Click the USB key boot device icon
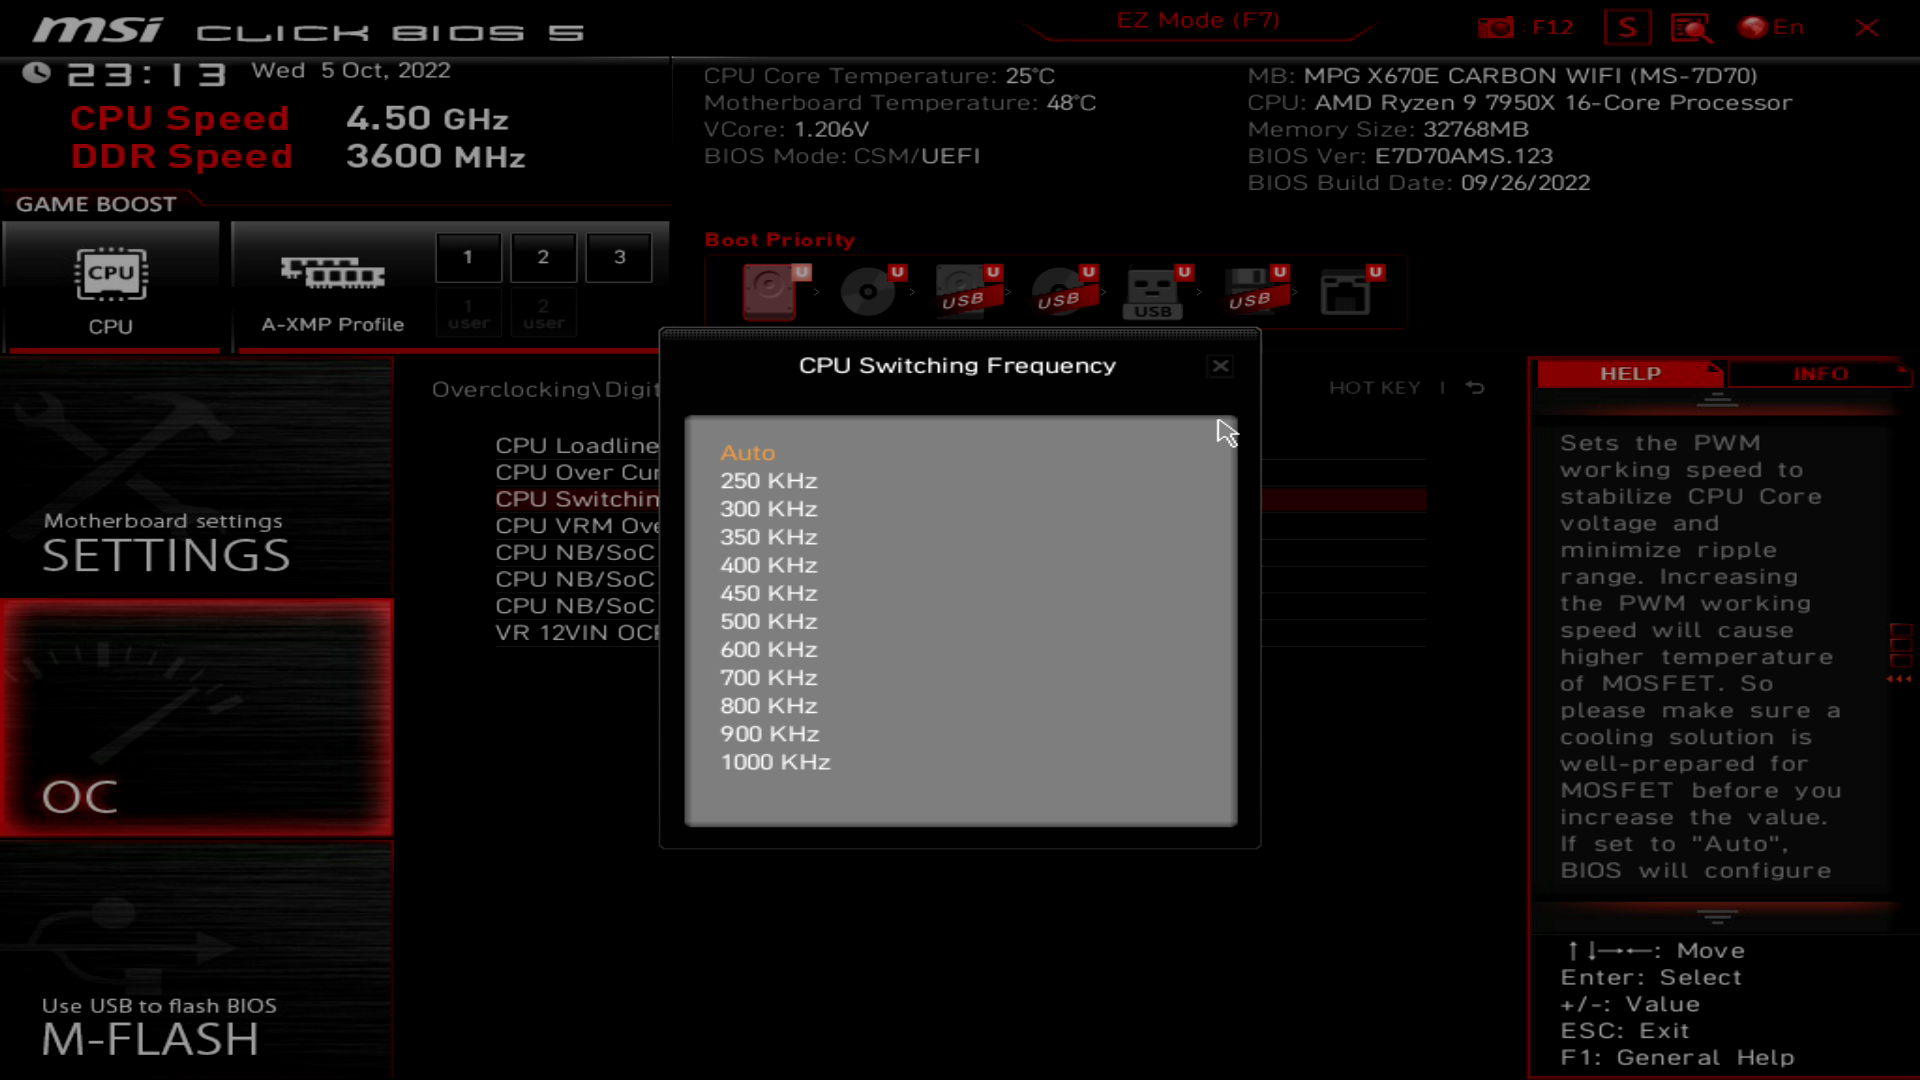The image size is (1920, 1080). pyautogui.click(x=1153, y=292)
